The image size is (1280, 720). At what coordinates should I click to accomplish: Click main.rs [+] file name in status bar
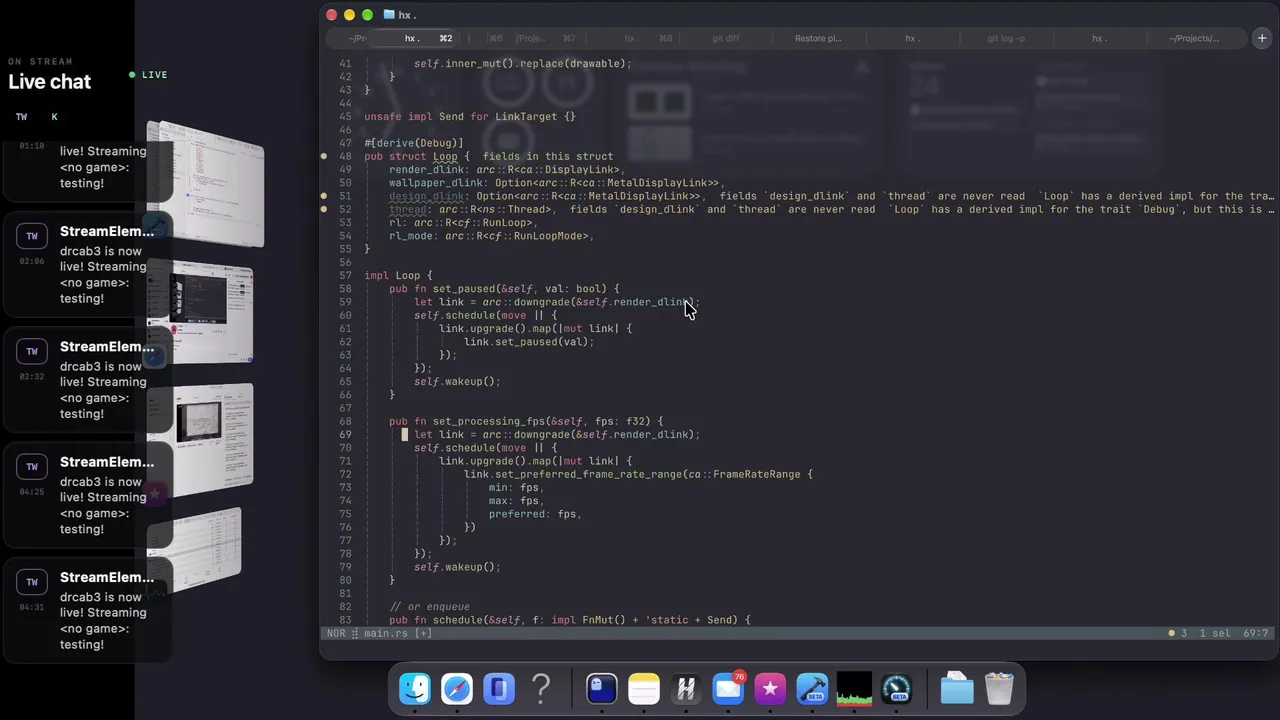(x=398, y=633)
